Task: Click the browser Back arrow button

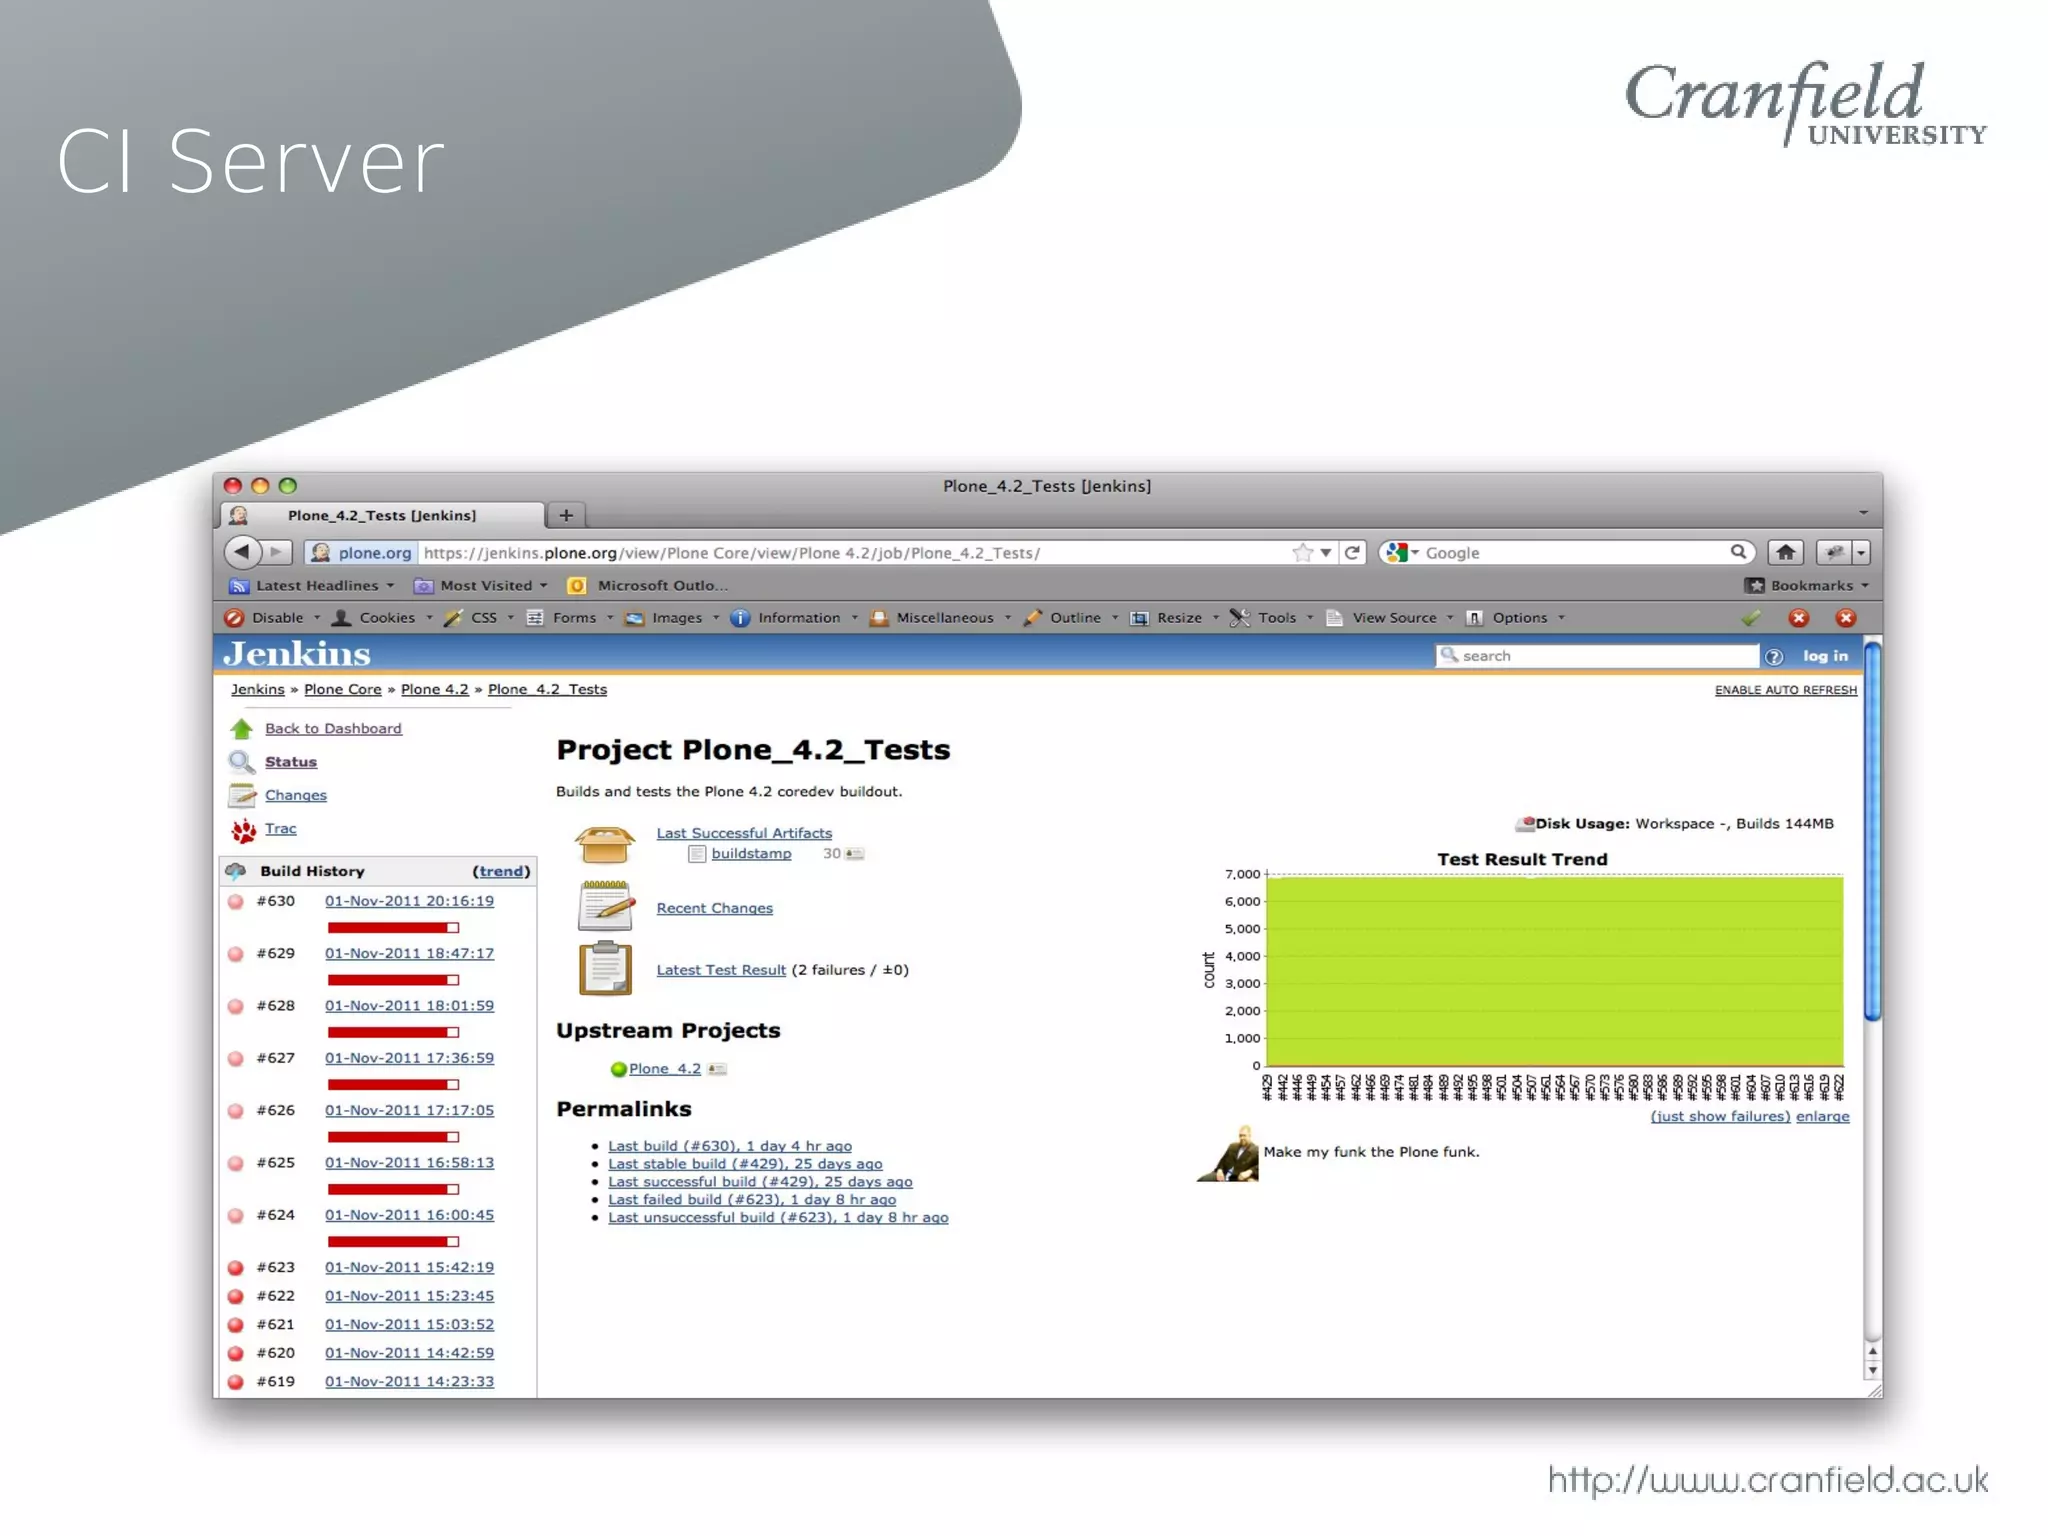Action: click(242, 552)
